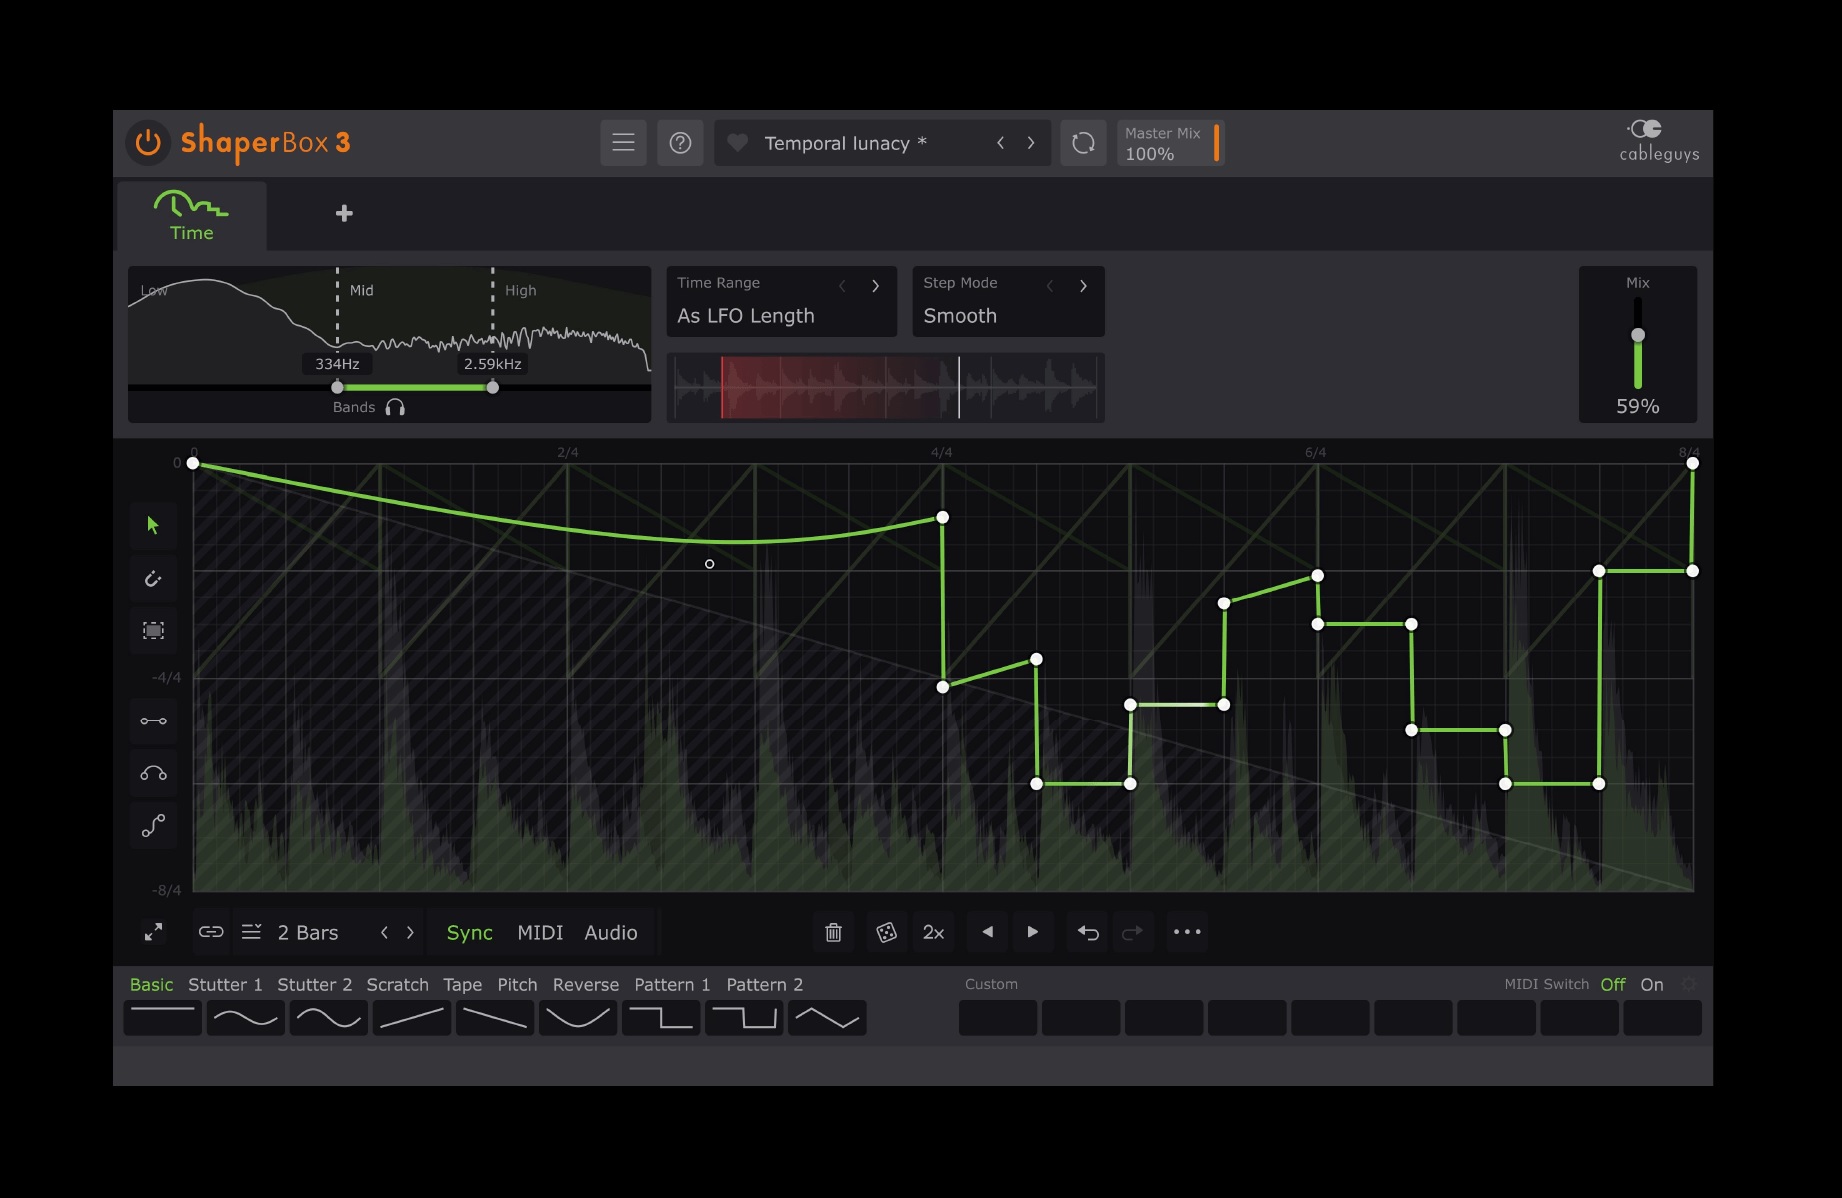Viewport: 1842px width, 1198px height.
Task: Favorite the preset with heart icon
Action: [x=737, y=143]
